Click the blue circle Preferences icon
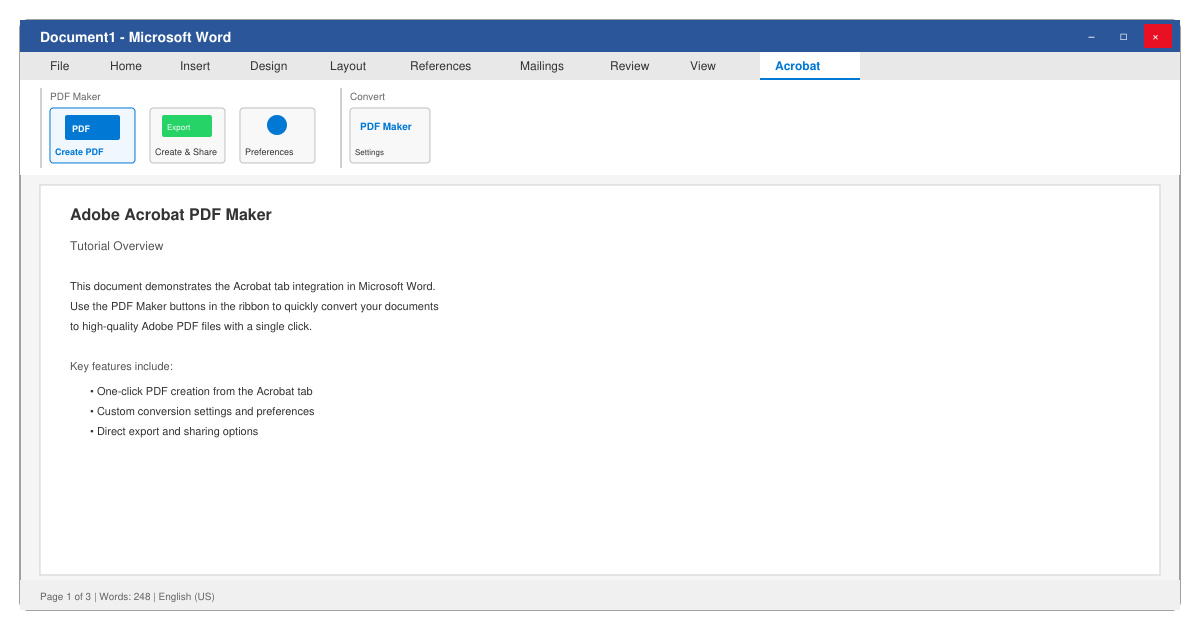 tap(277, 125)
